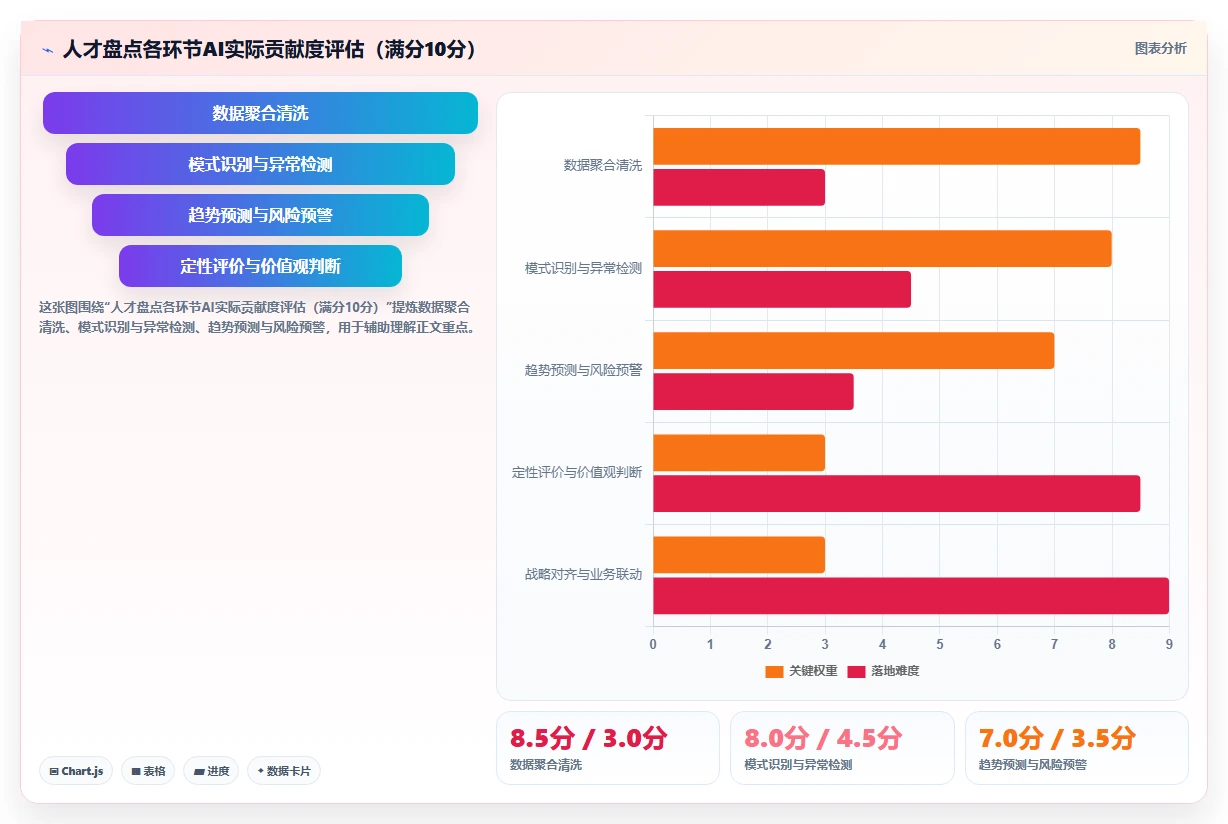Click the description paragraph below the funnel
This screenshot has width=1228, height=824.
257,317
